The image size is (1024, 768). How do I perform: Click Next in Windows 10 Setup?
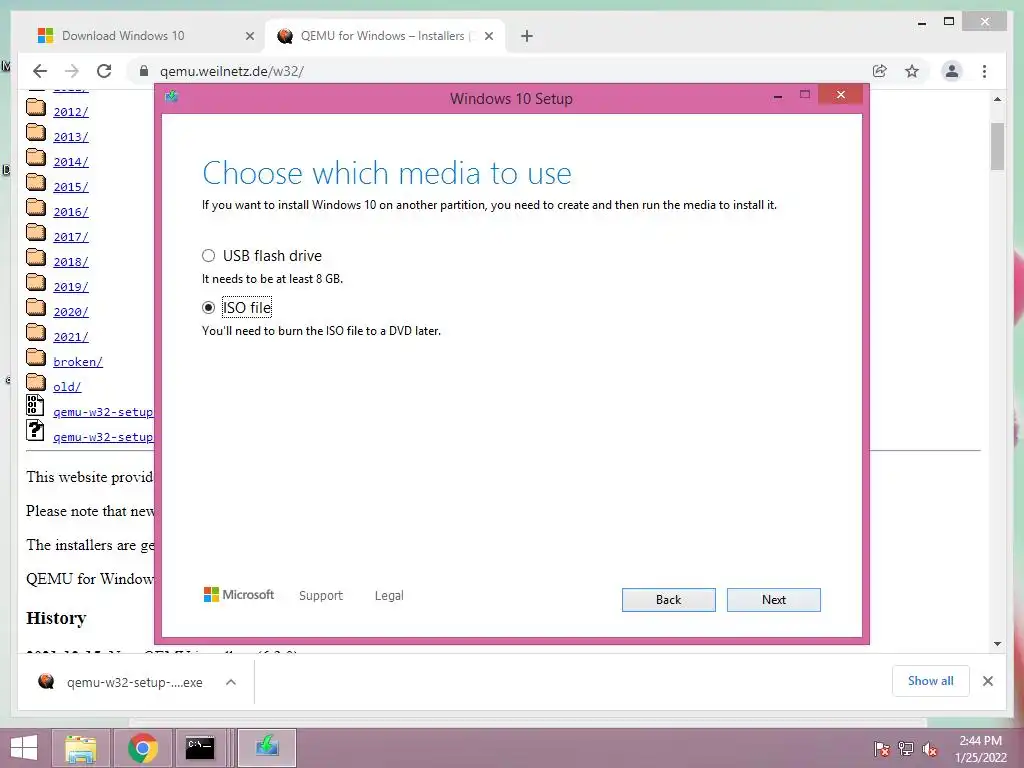773,600
